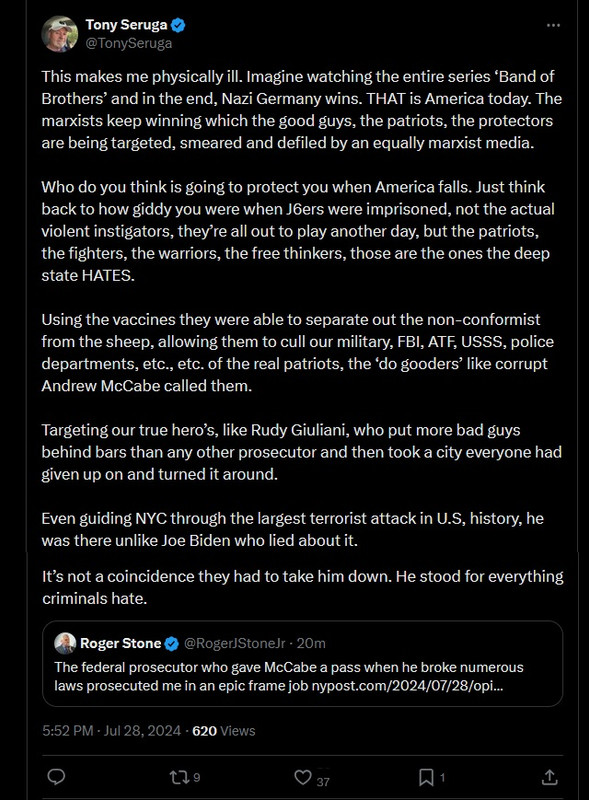Open the quoted Roger Stone post text
The image size is (589, 800).
tap(289, 676)
